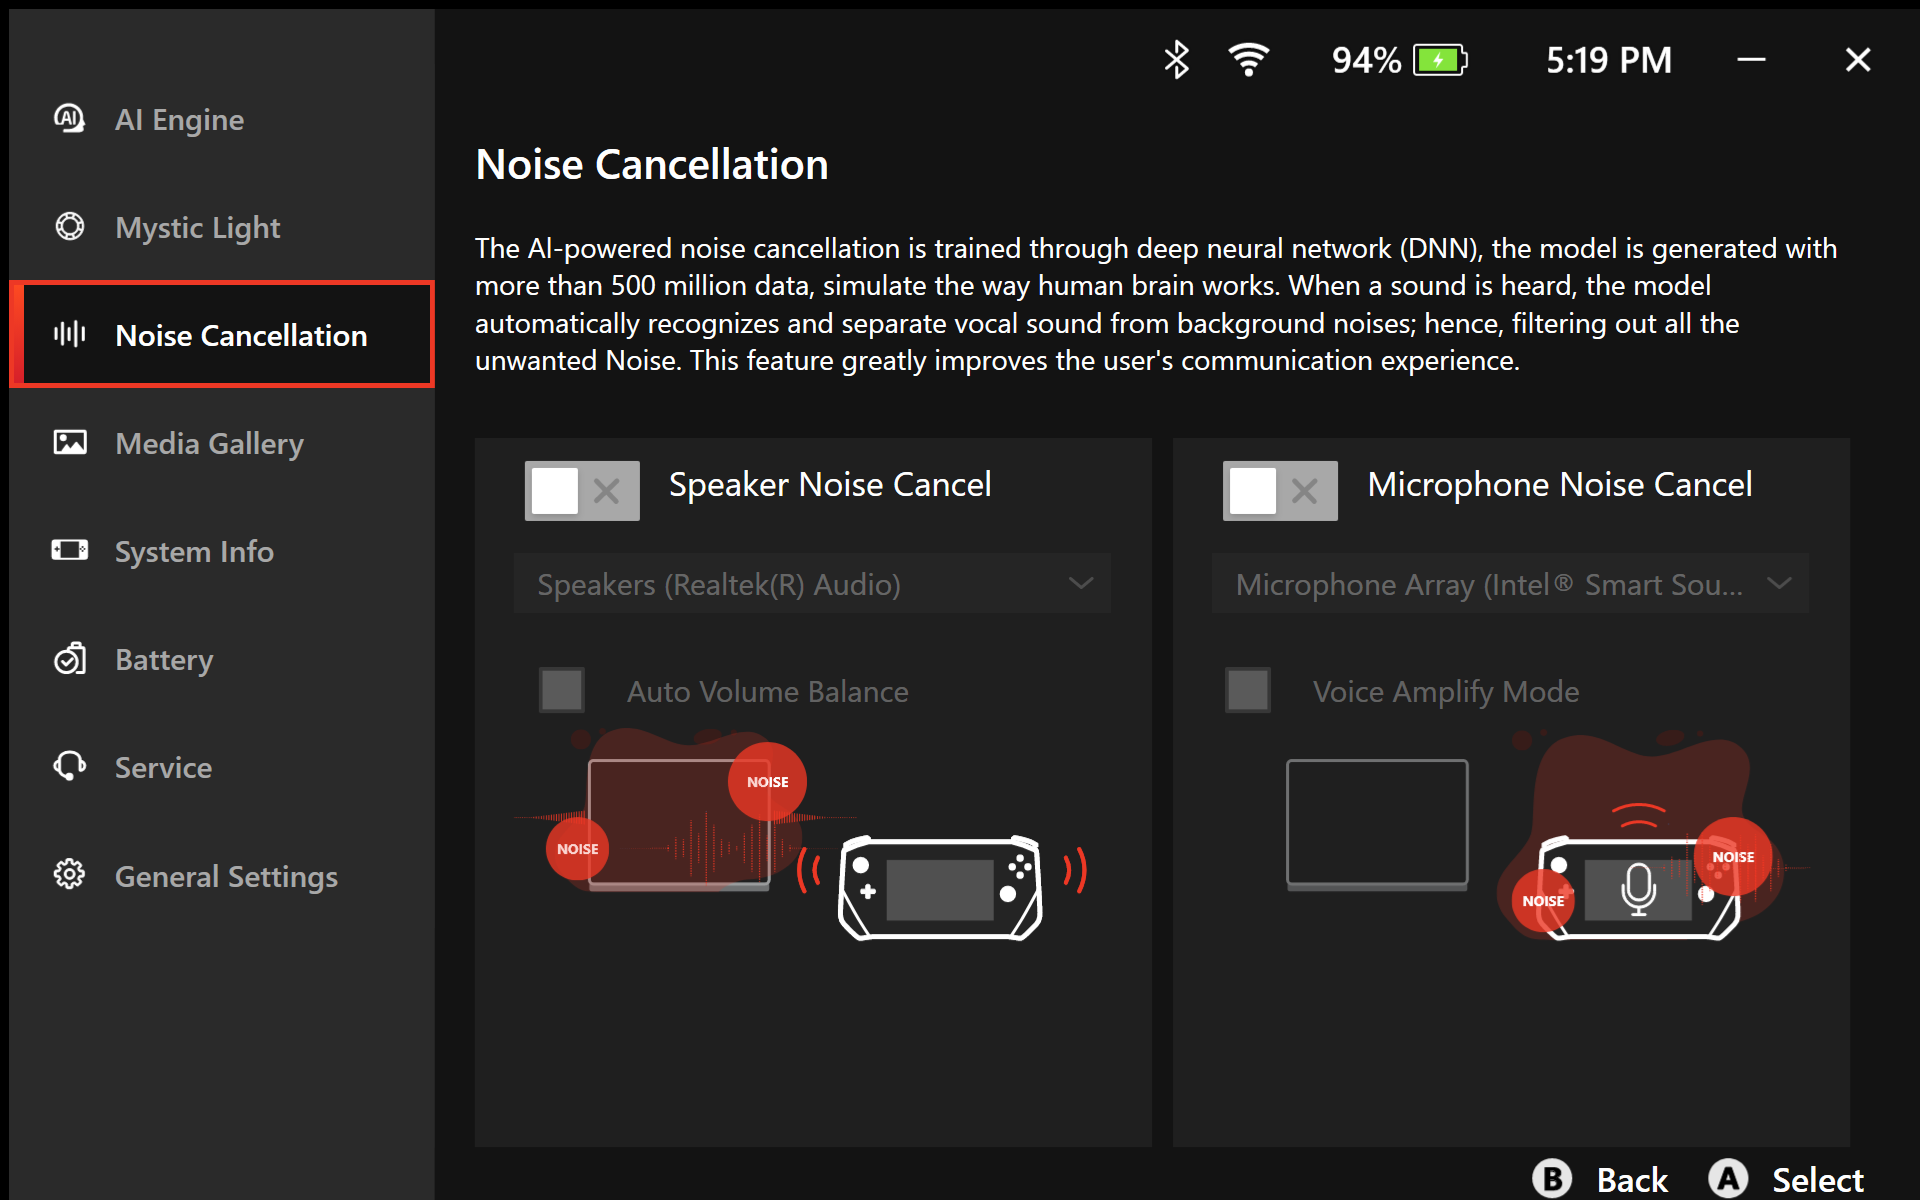Image resolution: width=1920 pixels, height=1200 pixels.
Task: Toggle Speaker Noise Cancel switch
Action: [x=582, y=490]
